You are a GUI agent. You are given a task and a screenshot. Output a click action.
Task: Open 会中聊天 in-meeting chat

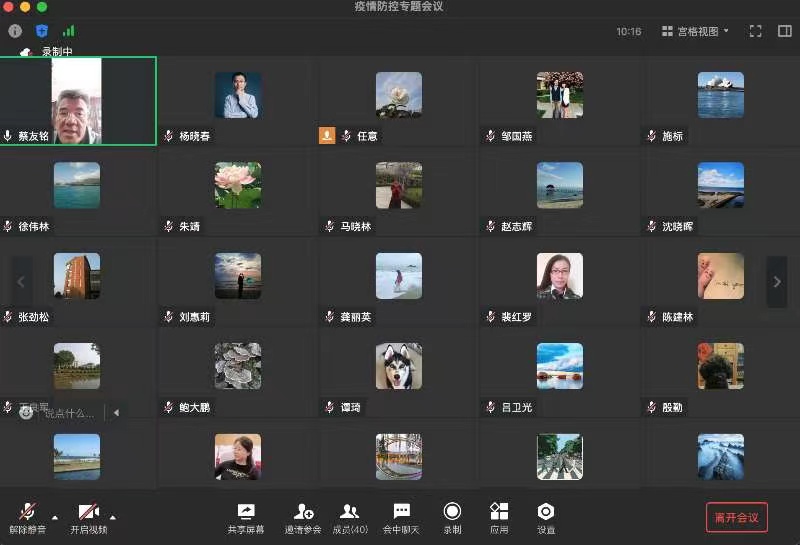[401, 518]
